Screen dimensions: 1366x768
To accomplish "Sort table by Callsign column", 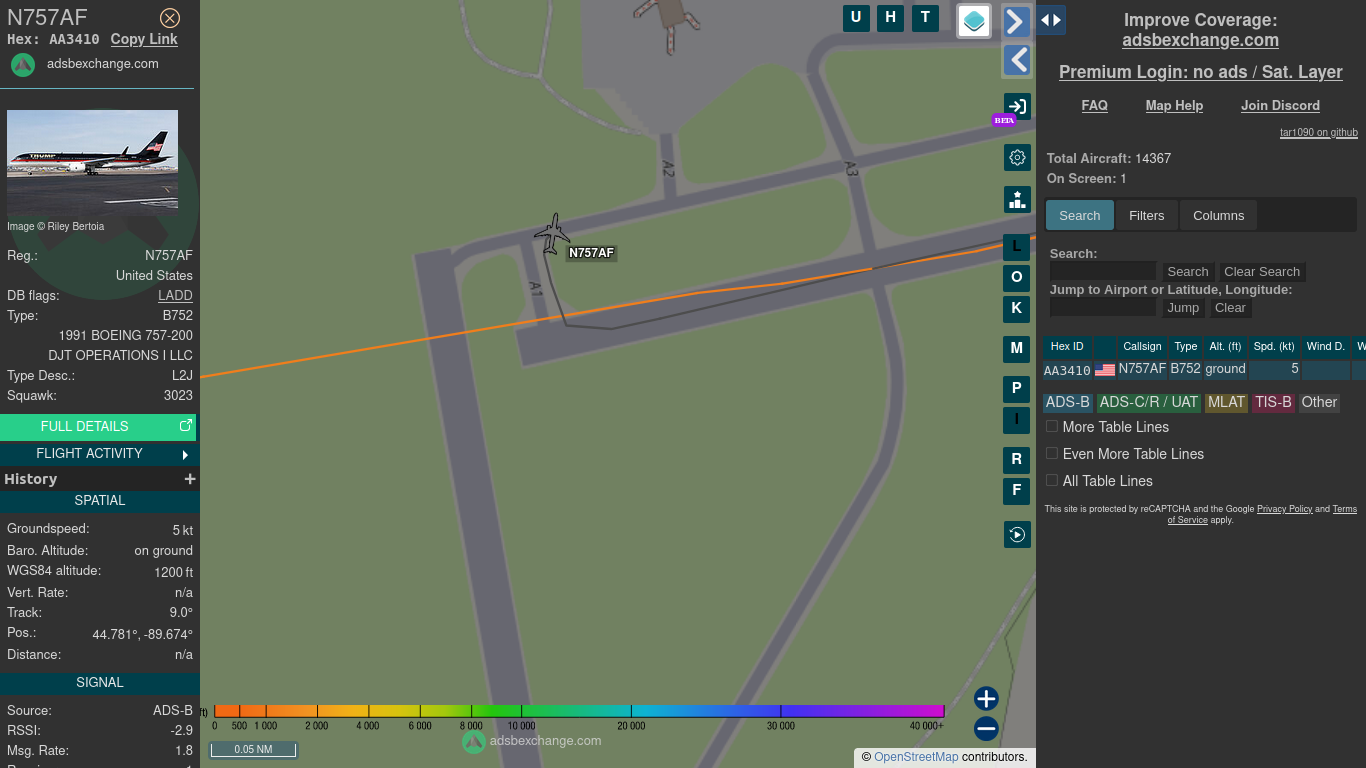I will tap(1142, 346).
